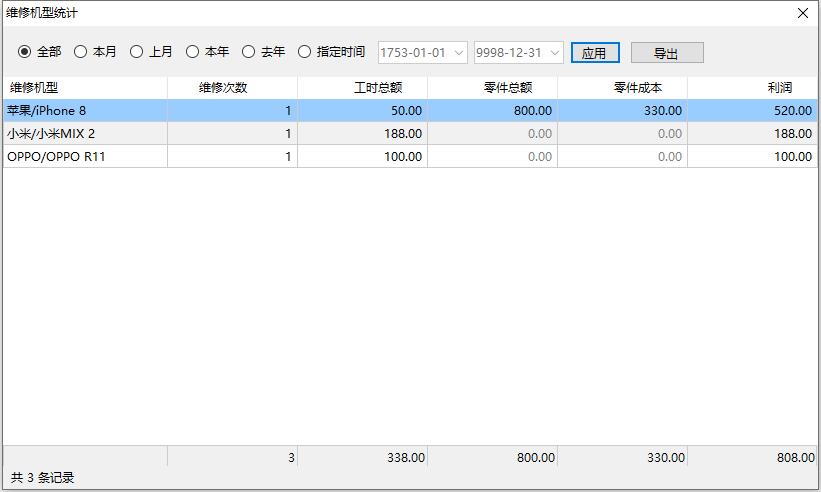Click the repair count 1 for OPPO R11

click(x=232, y=156)
